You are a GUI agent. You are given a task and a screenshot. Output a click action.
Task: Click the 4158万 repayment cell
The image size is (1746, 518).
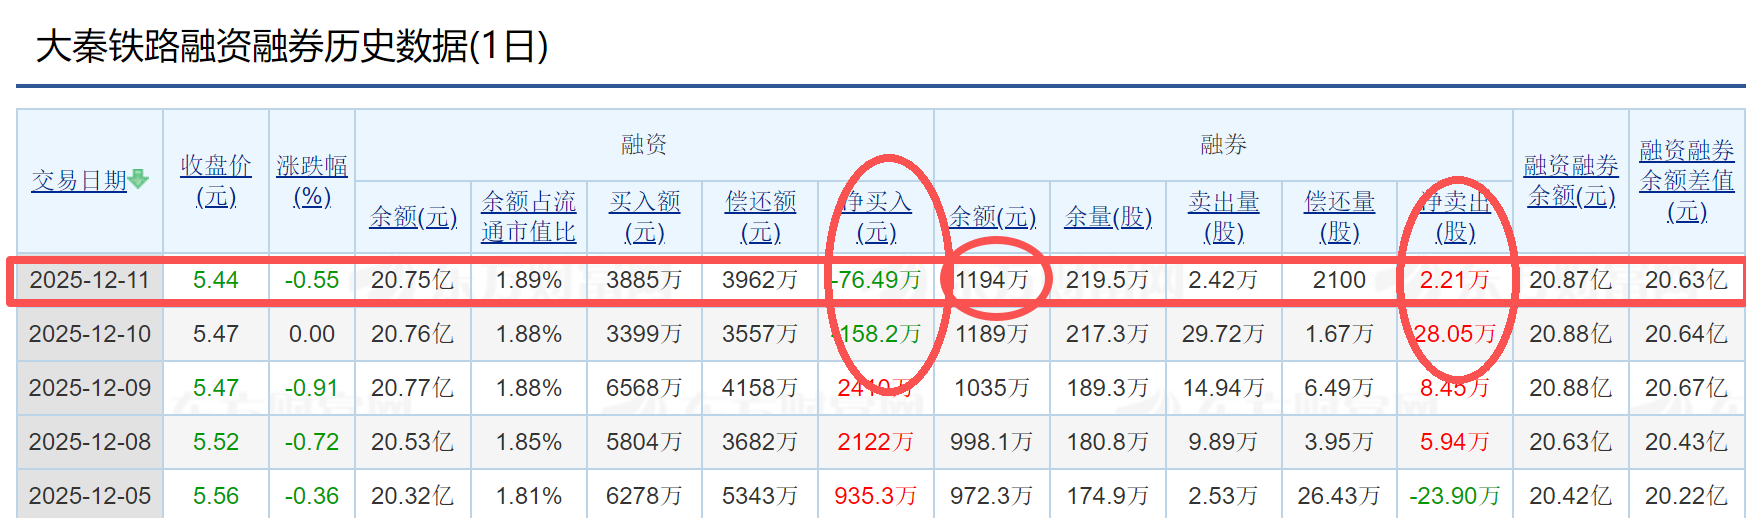pos(761,388)
